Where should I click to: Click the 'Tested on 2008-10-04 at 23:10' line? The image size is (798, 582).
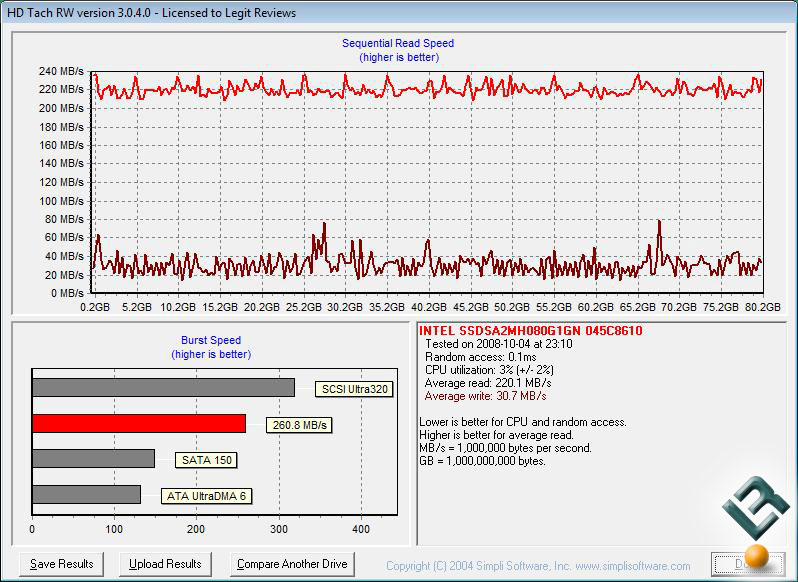pos(499,344)
